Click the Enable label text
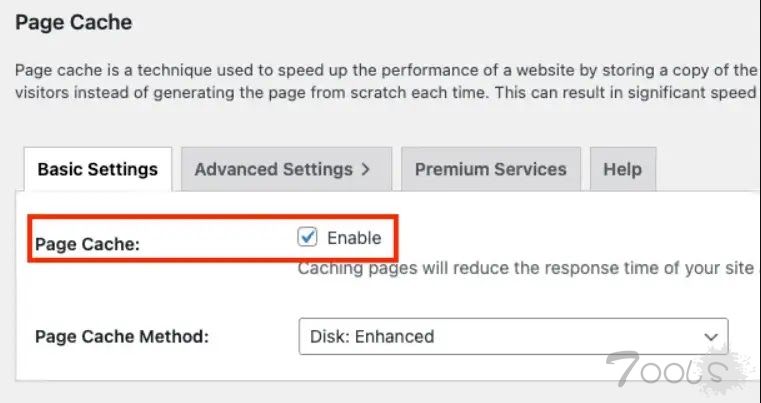The height and width of the screenshot is (403, 761). coord(354,238)
